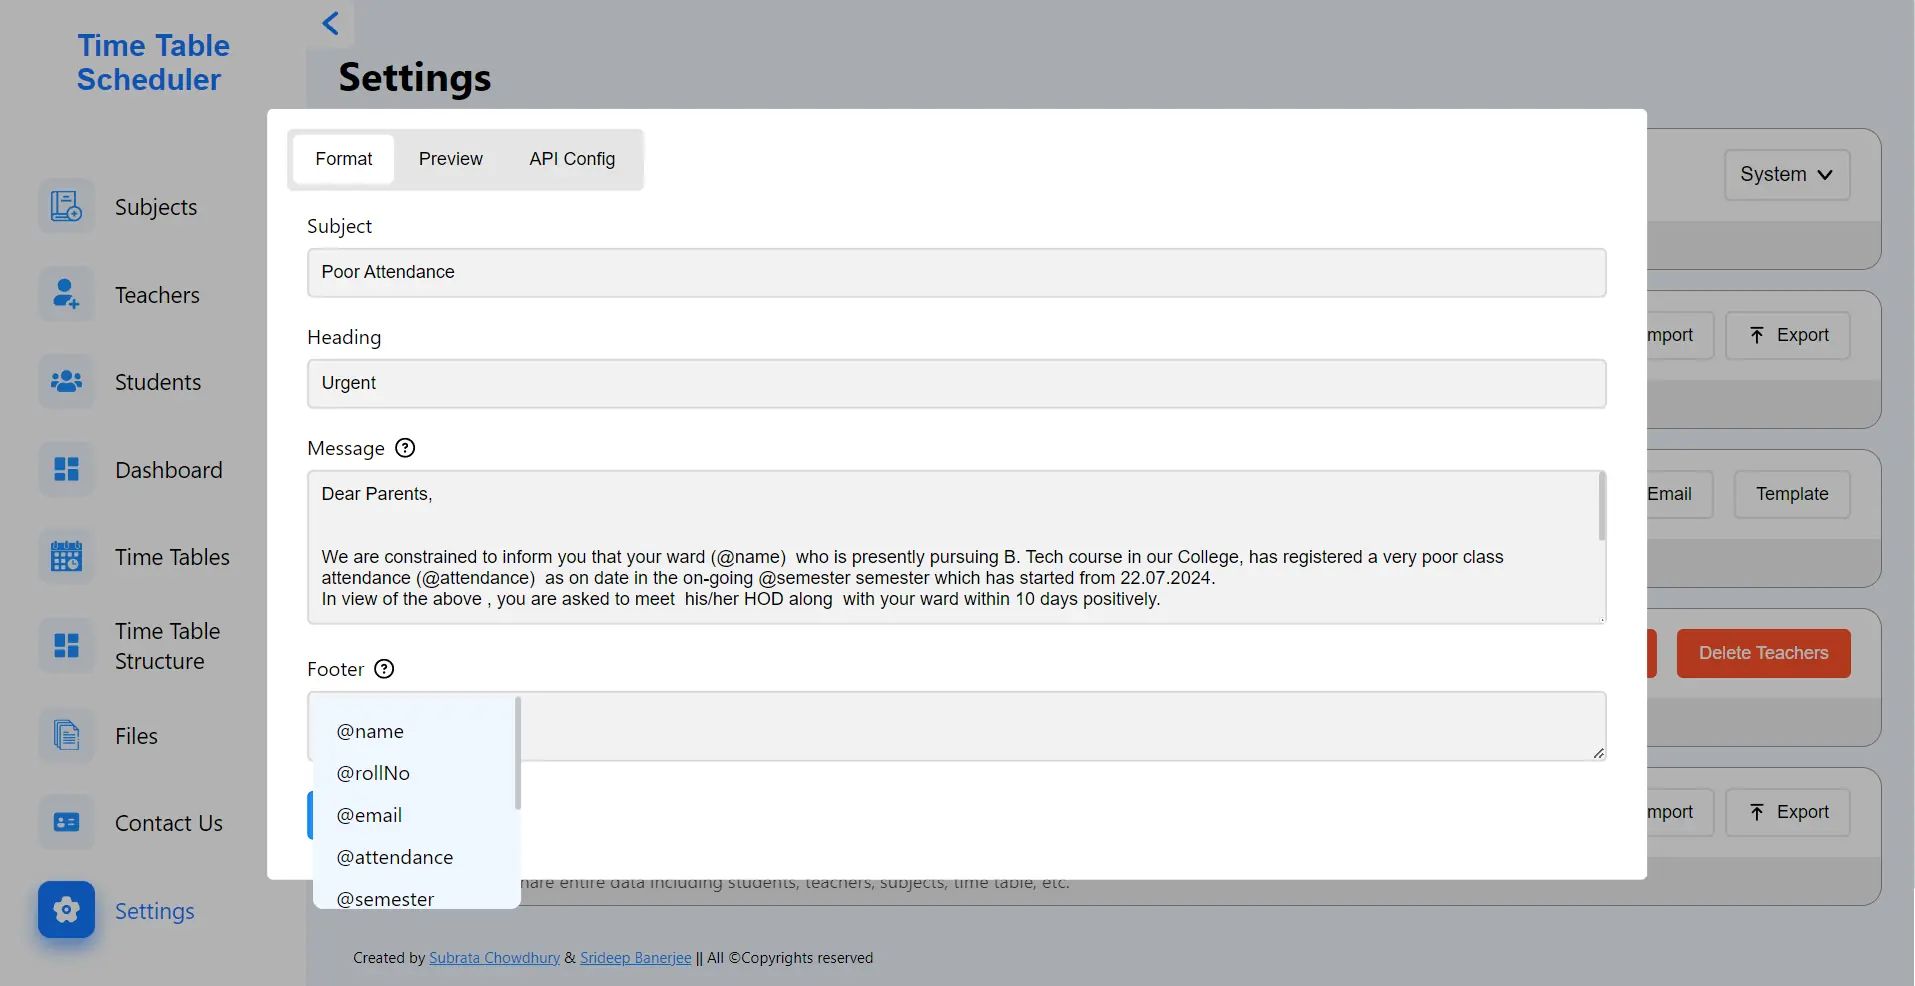Click the Delete Teachers button

(x=1764, y=653)
